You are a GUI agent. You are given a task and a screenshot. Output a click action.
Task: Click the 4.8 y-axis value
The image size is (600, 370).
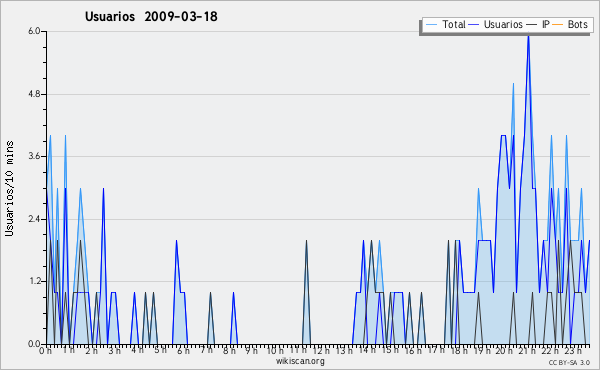(34, 94)
